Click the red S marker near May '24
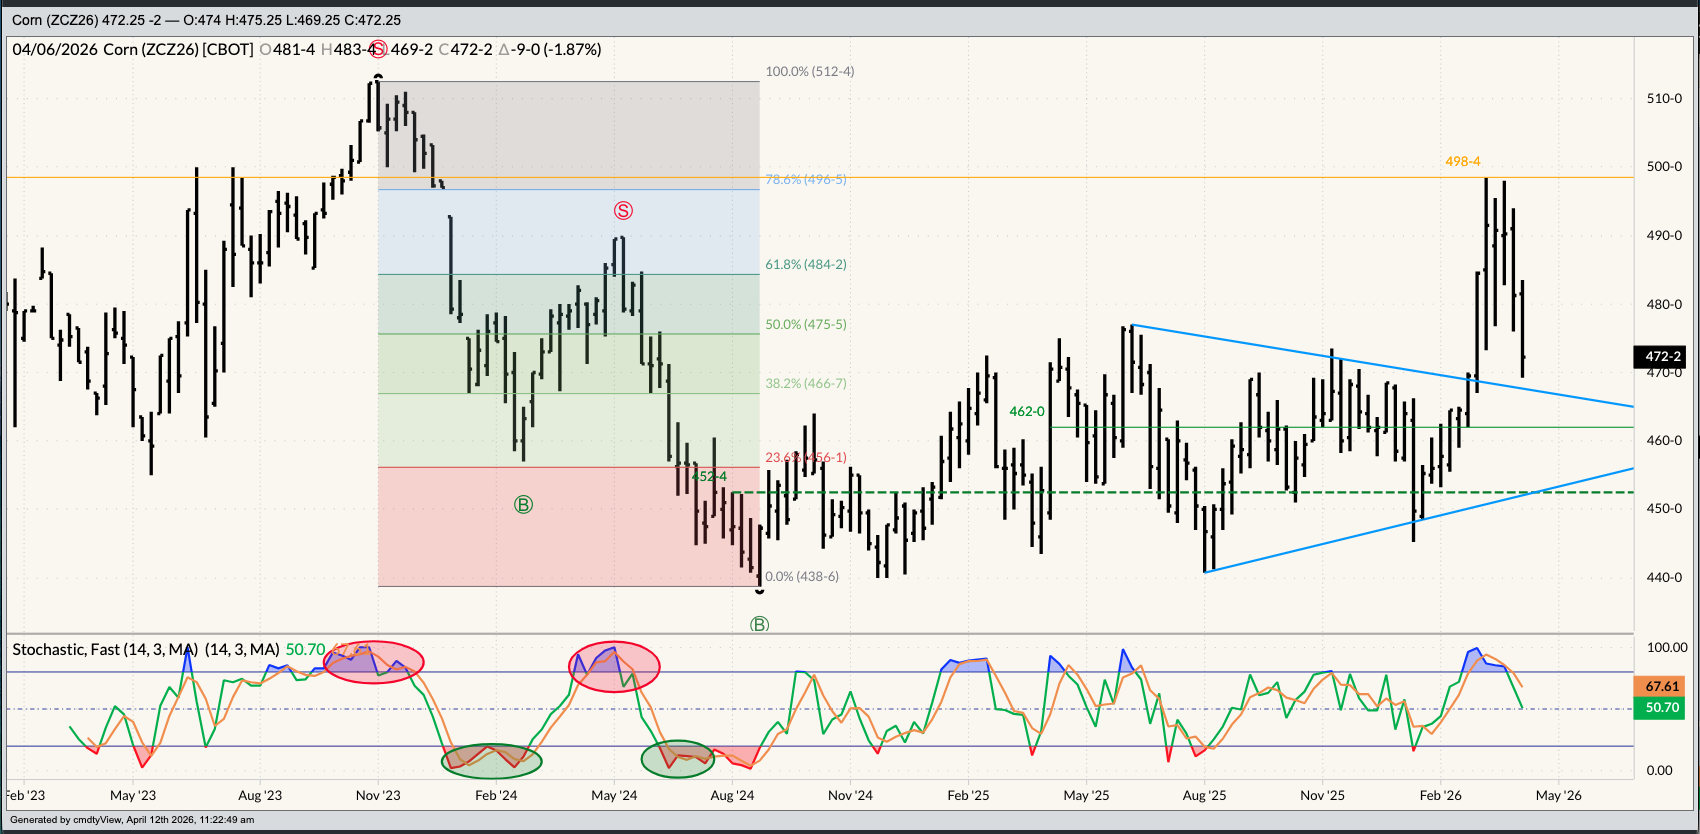Viewport: 1700px width, 834px height. pos(623,210)
